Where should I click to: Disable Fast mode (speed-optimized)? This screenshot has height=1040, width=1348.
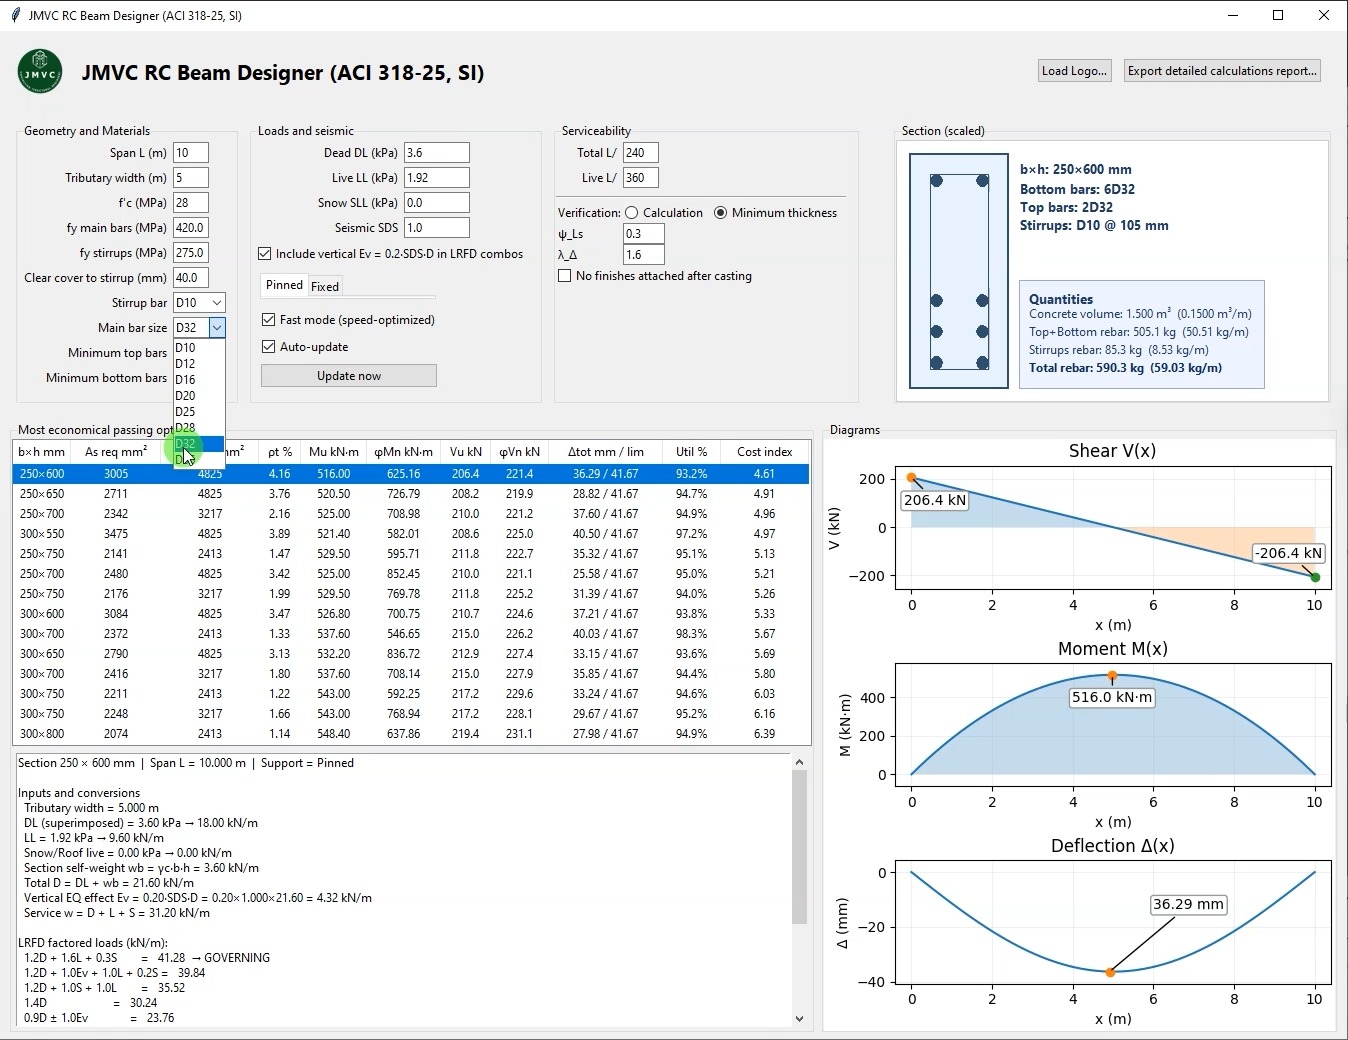tap(268, 320)
